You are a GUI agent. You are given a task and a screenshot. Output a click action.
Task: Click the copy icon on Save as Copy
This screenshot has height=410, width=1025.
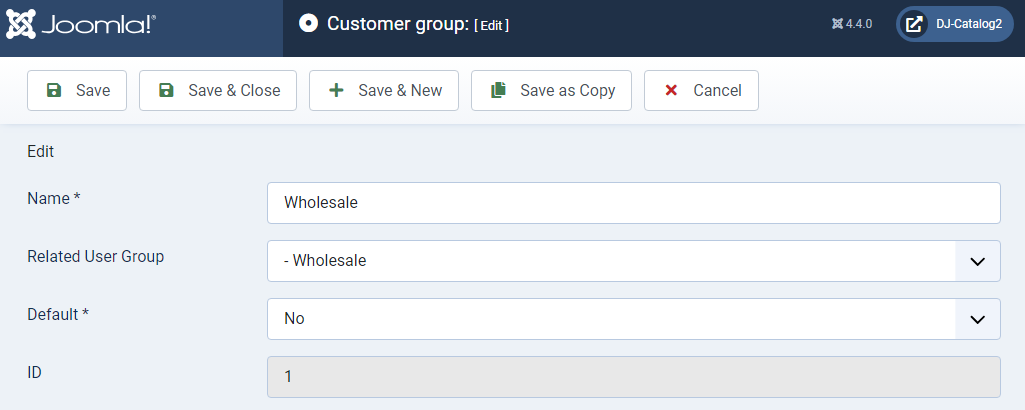(x=499, y=90)
